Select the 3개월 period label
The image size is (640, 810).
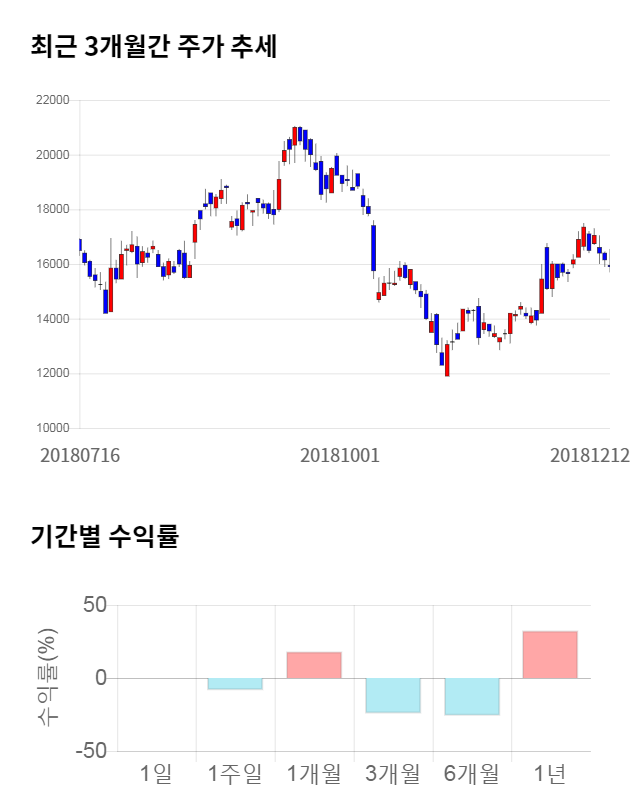[393, 773]
